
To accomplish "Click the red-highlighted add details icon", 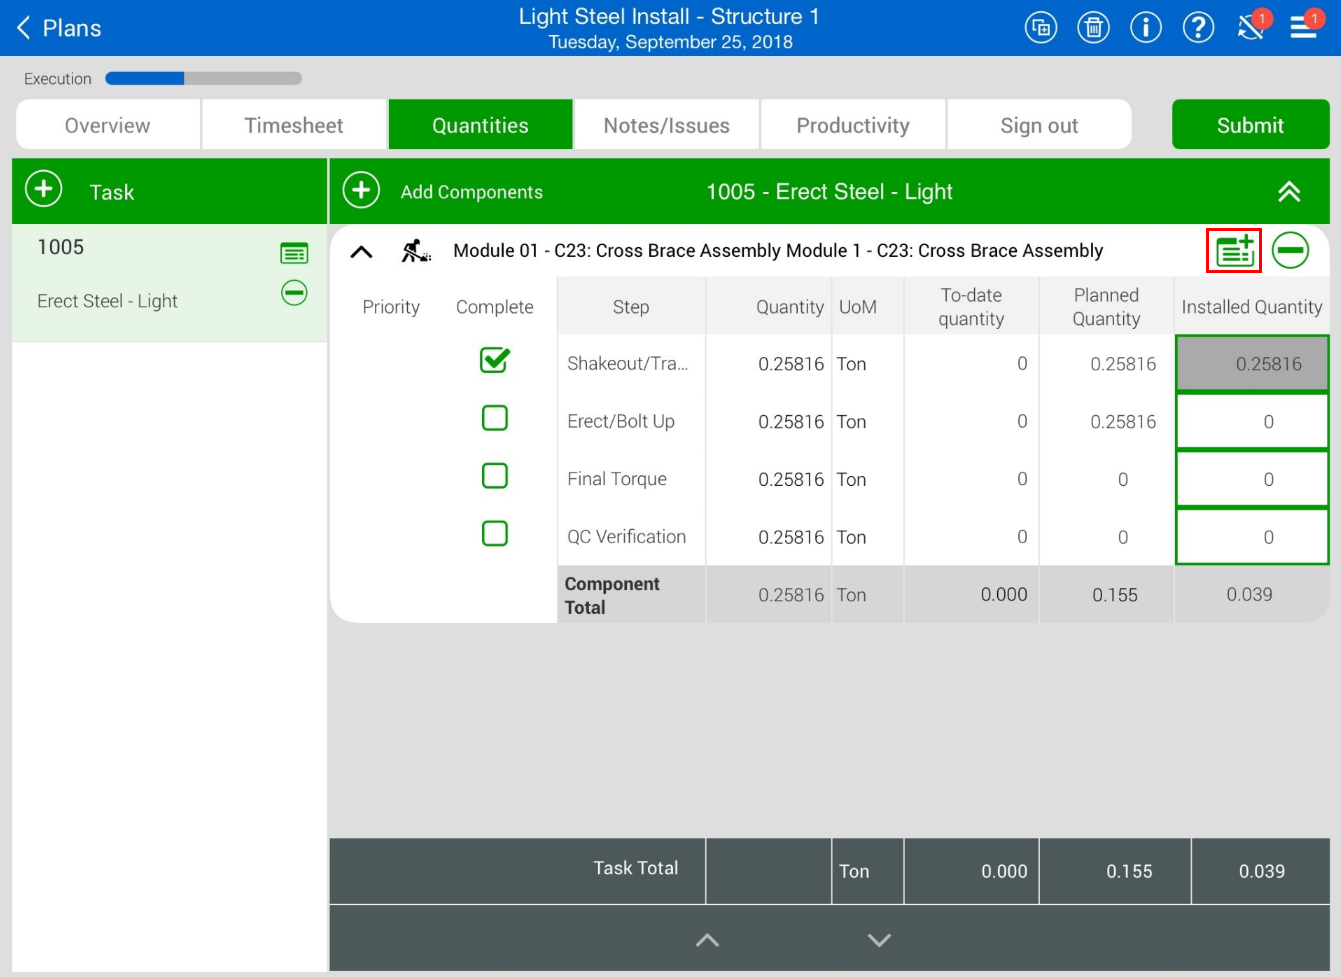I will click(x=1234, y=250).
